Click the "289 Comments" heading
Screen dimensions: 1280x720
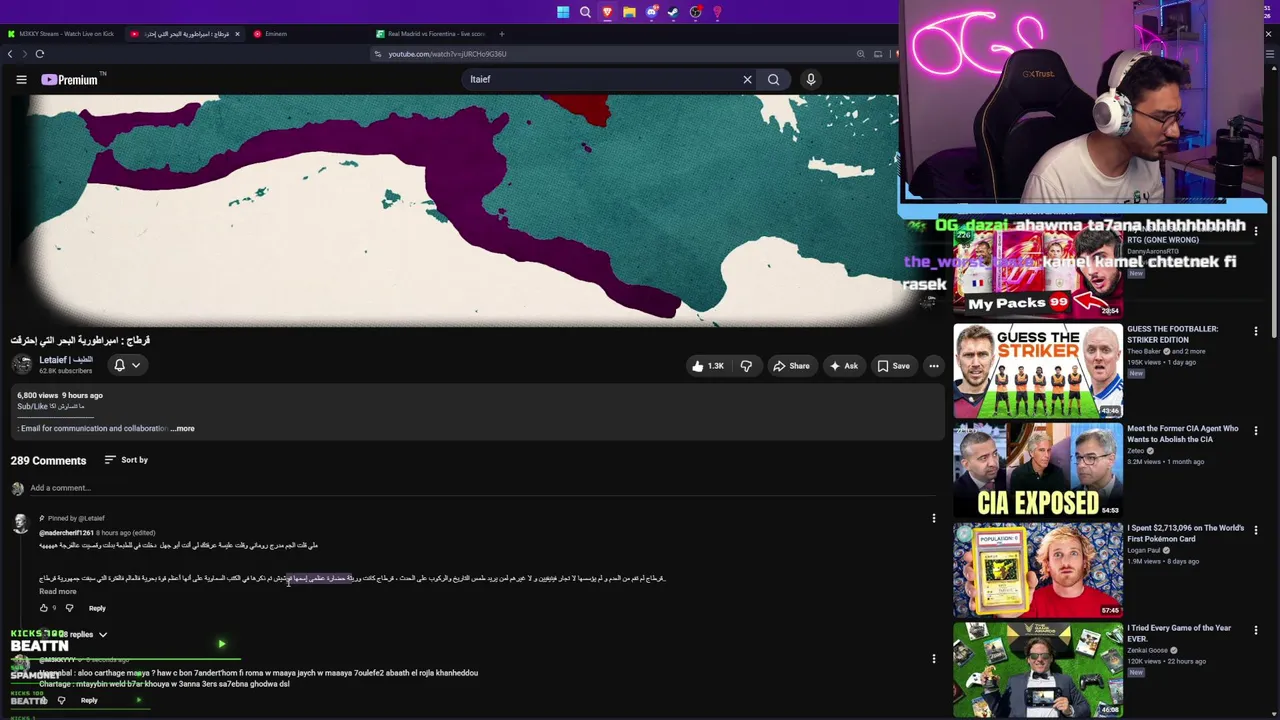pyautogui.click(x=48, y=461)
